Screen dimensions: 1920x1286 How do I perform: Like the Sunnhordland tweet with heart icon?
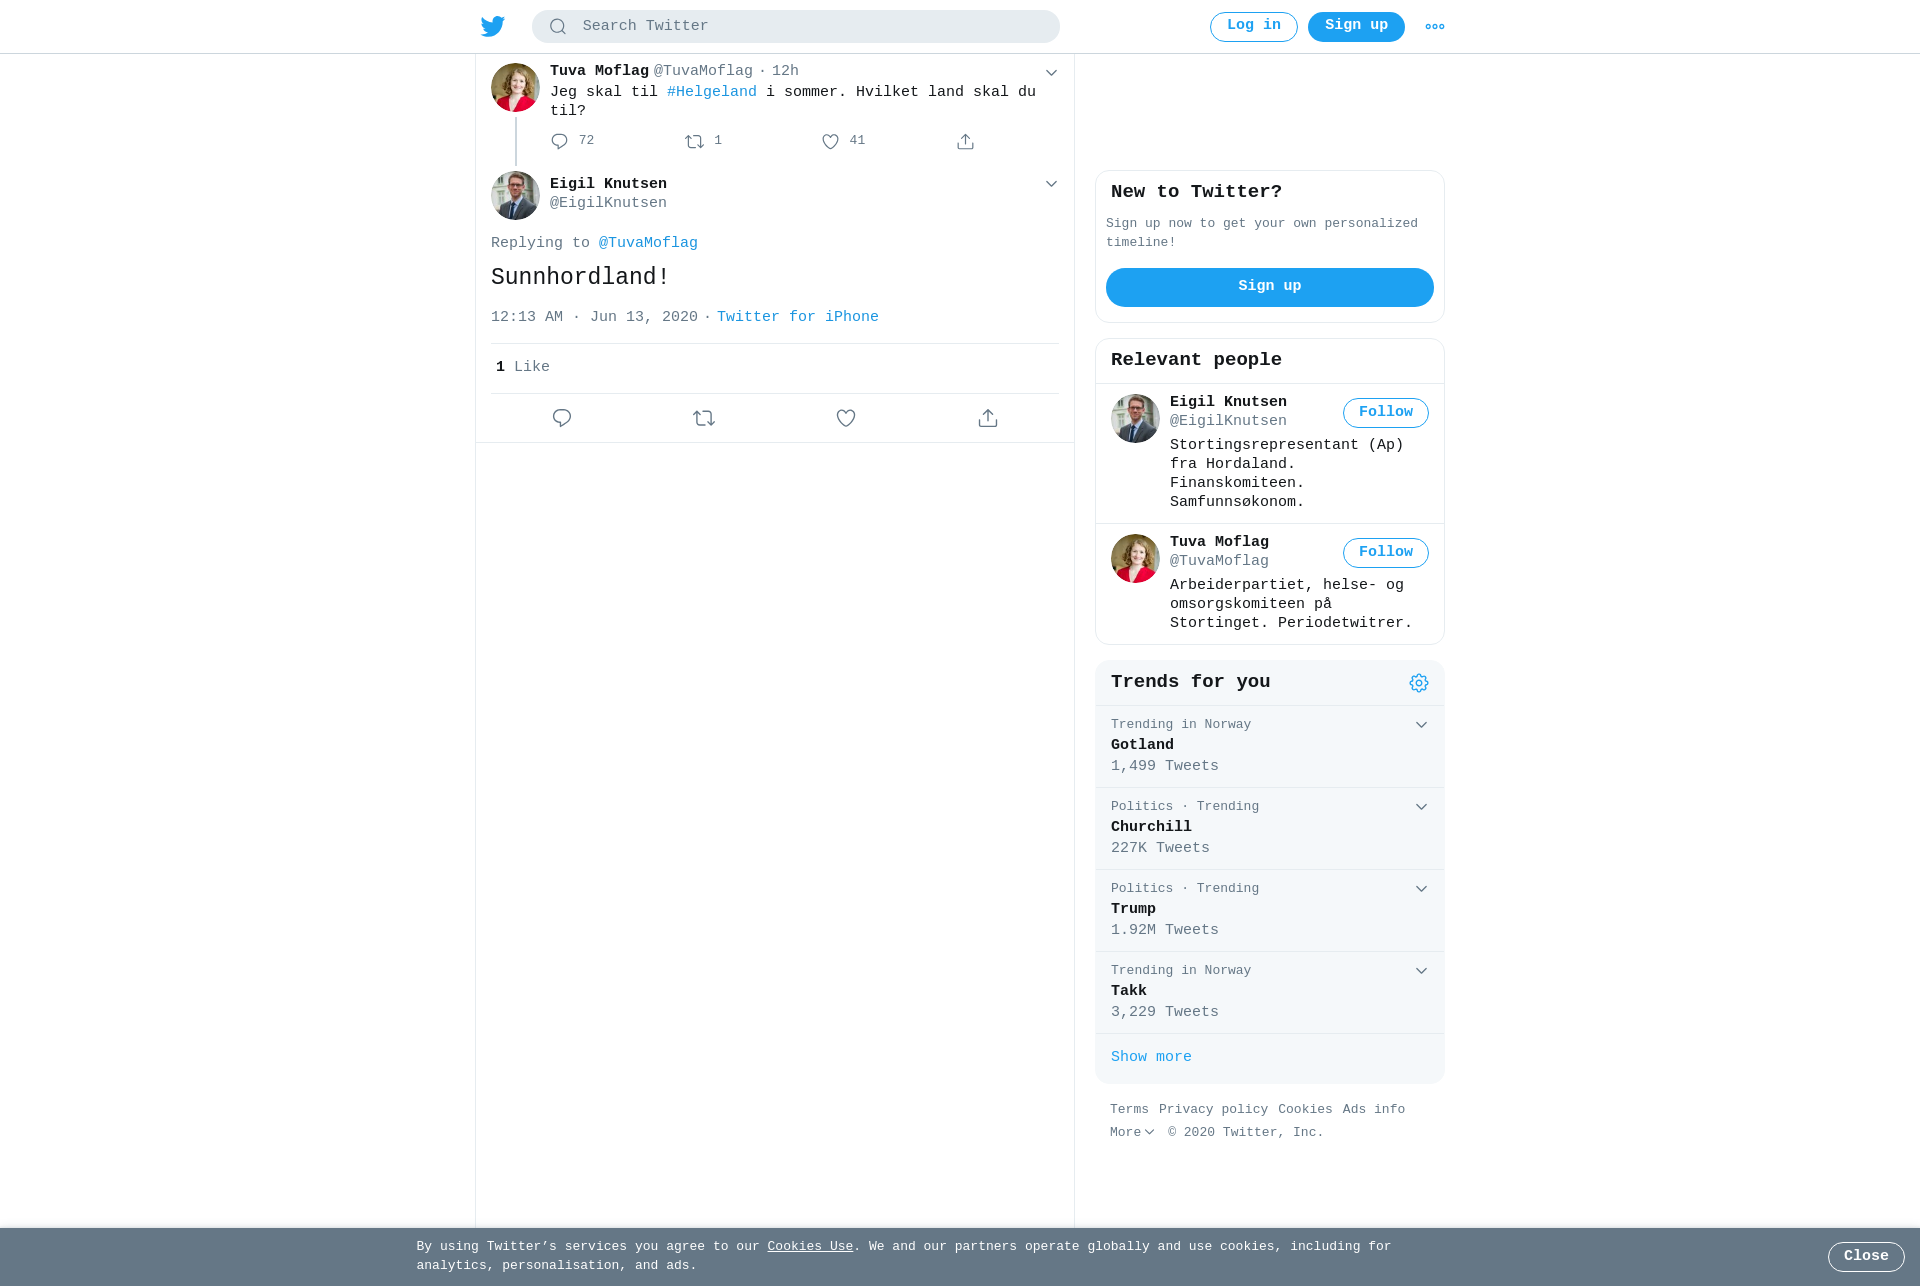[846, 418]
